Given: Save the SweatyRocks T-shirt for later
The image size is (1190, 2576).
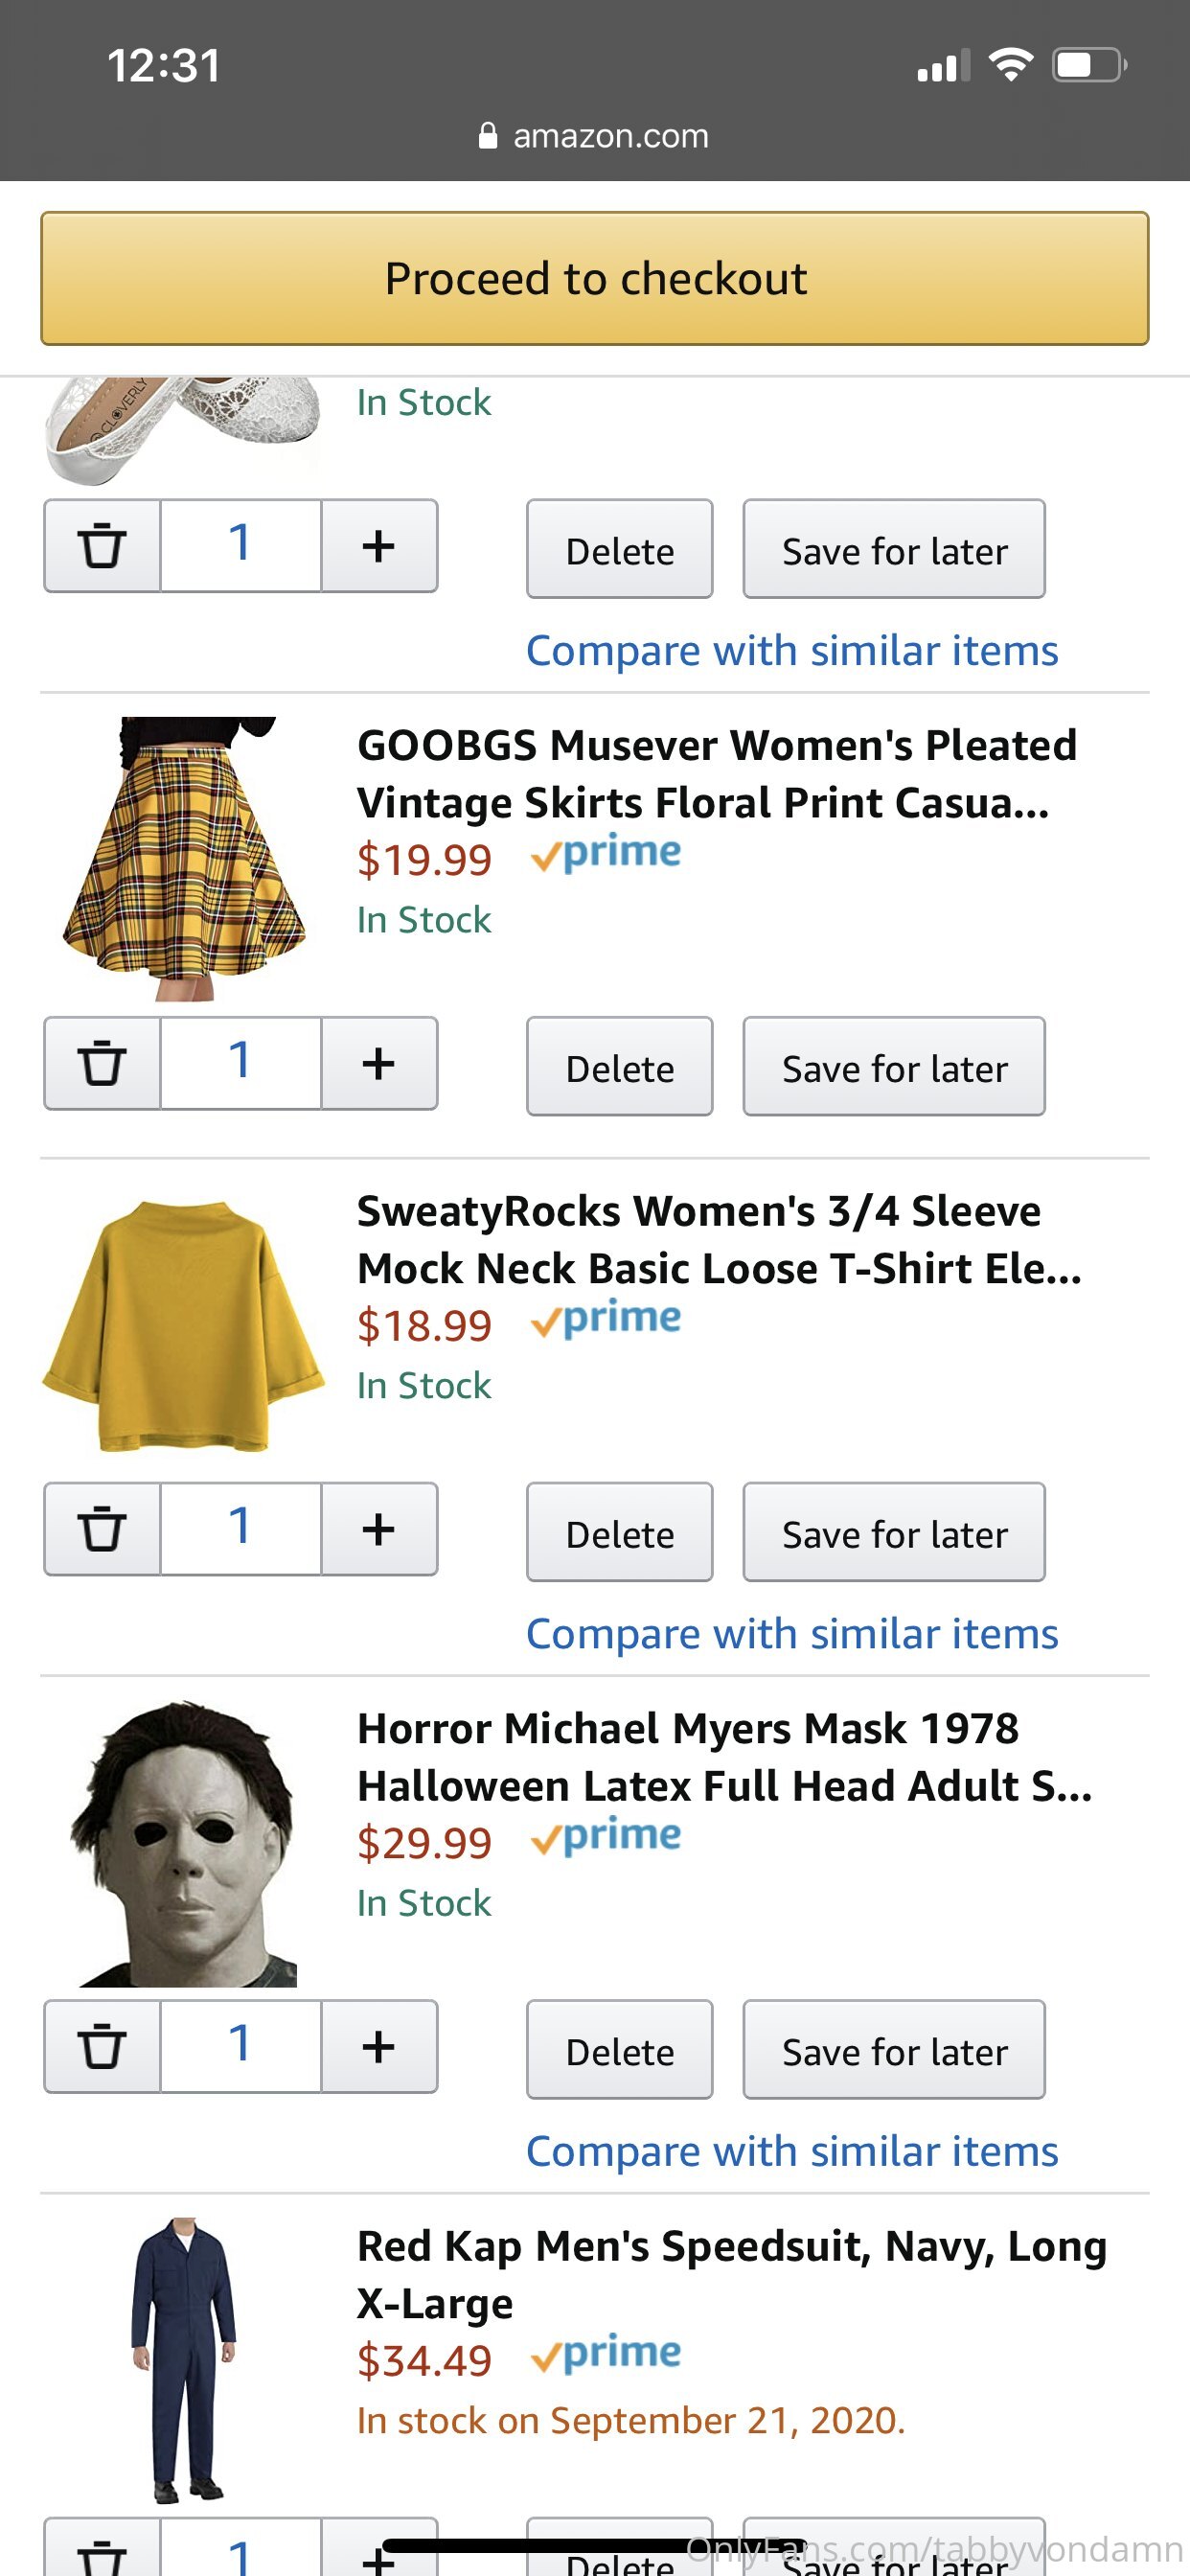Looking at the screenshot, I should click(894, 1533).
